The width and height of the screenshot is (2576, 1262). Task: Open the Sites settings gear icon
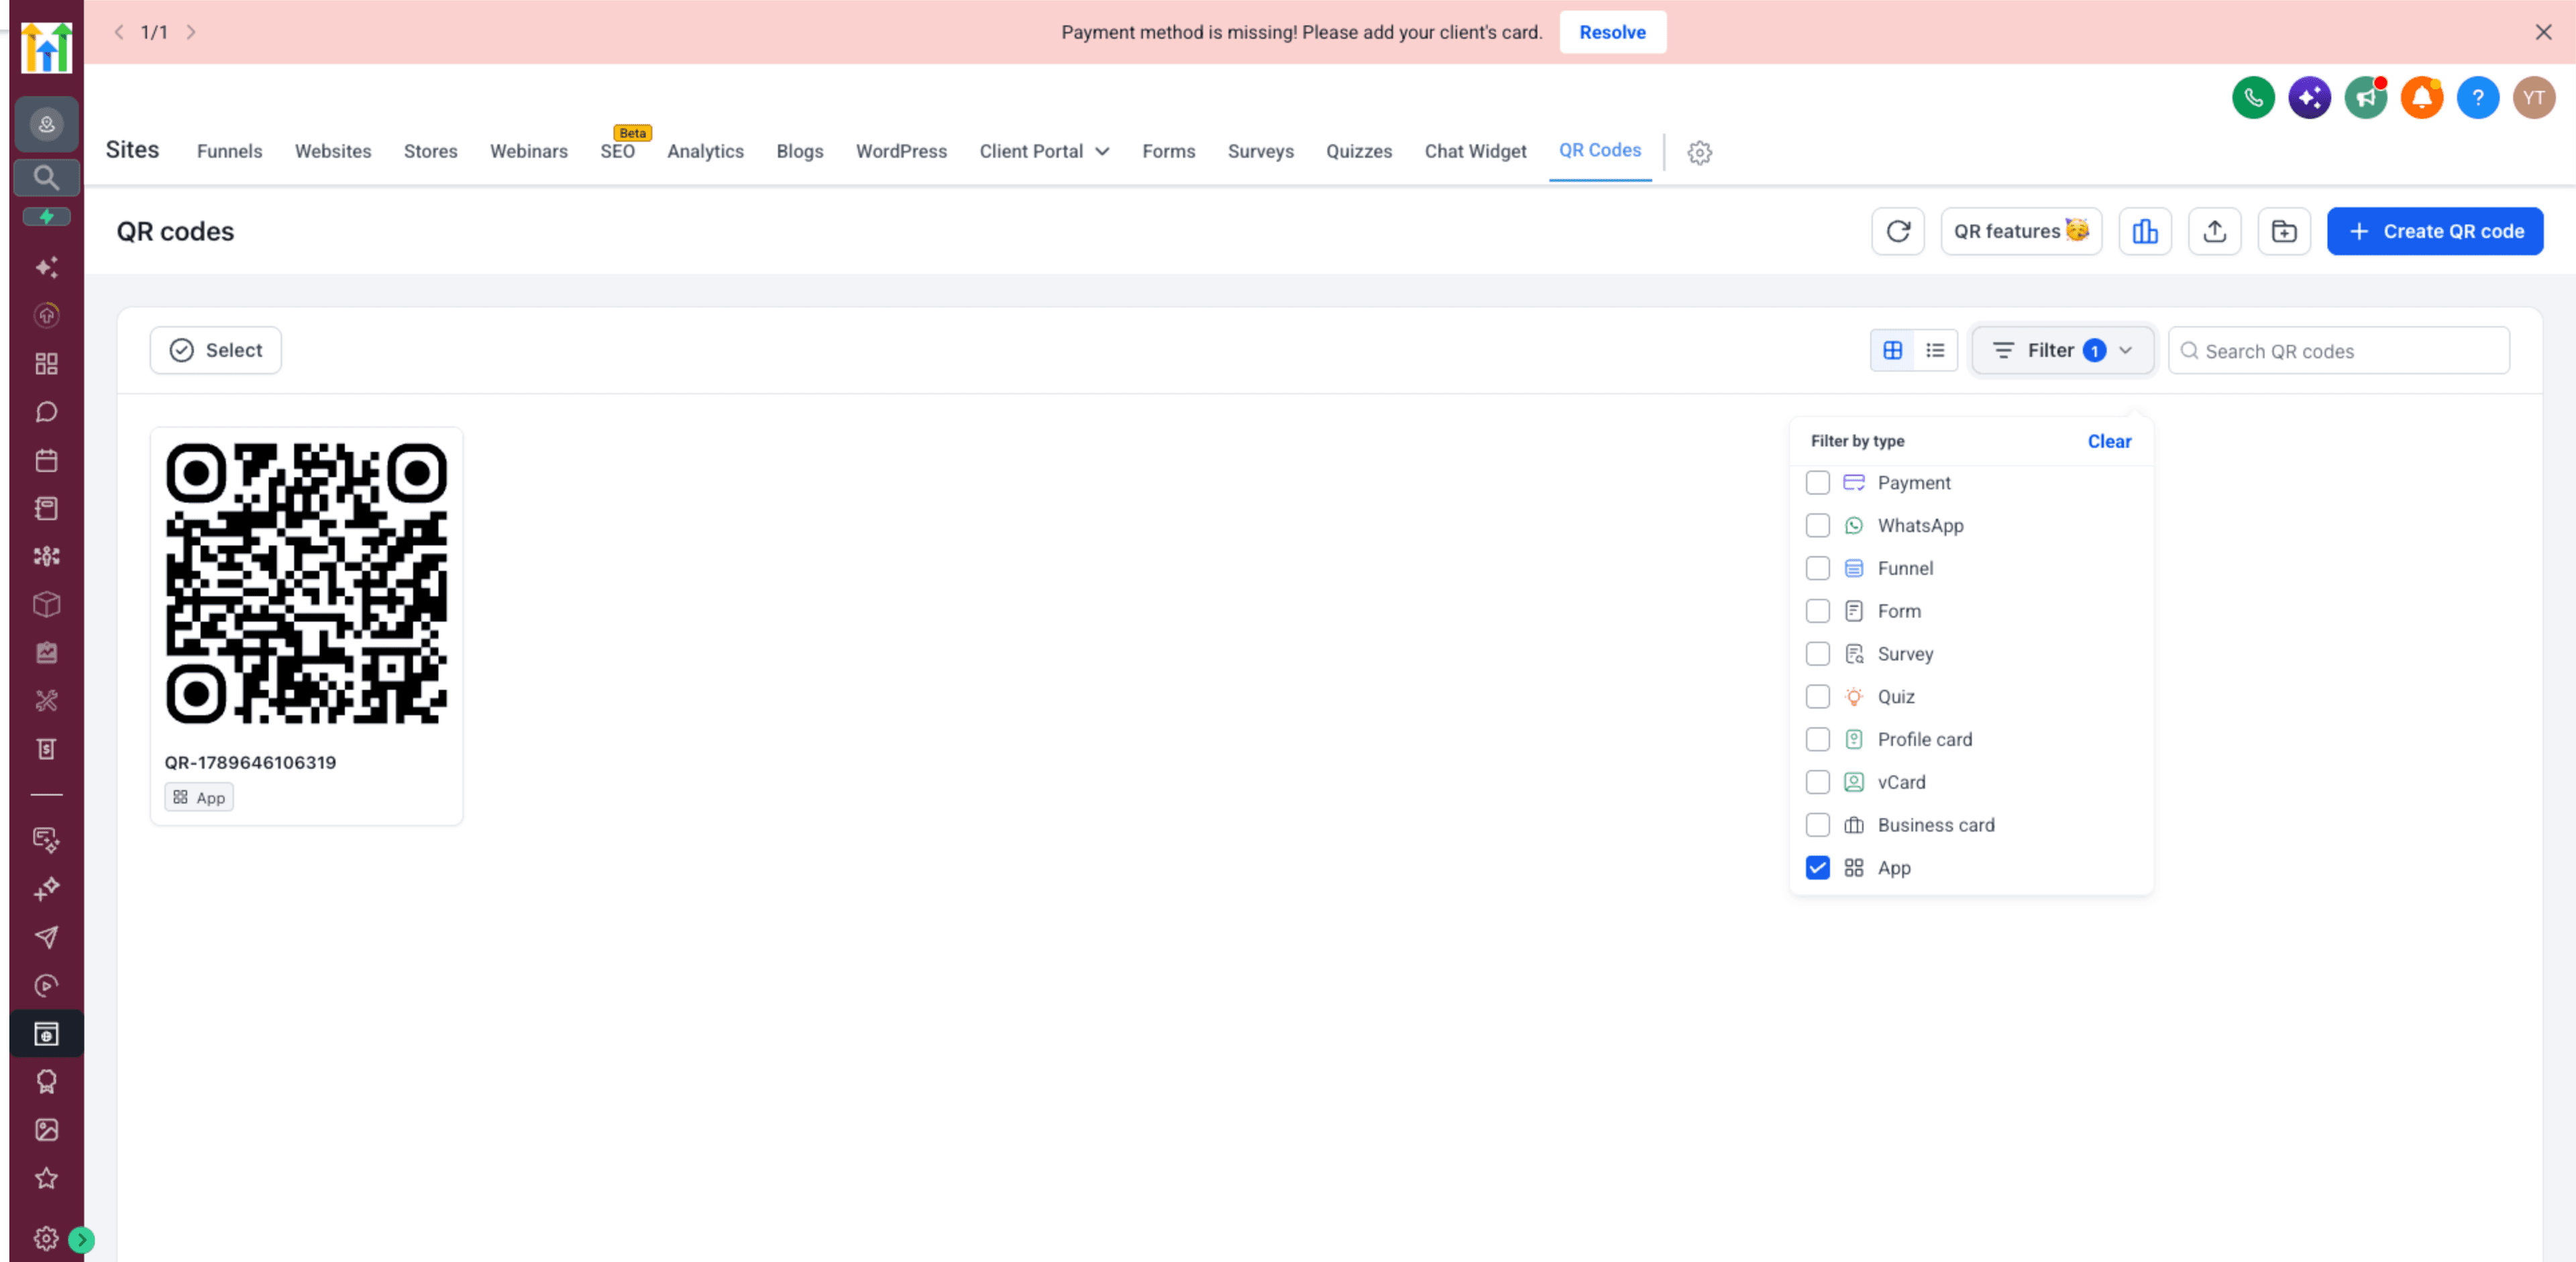tap(1699, 152)
